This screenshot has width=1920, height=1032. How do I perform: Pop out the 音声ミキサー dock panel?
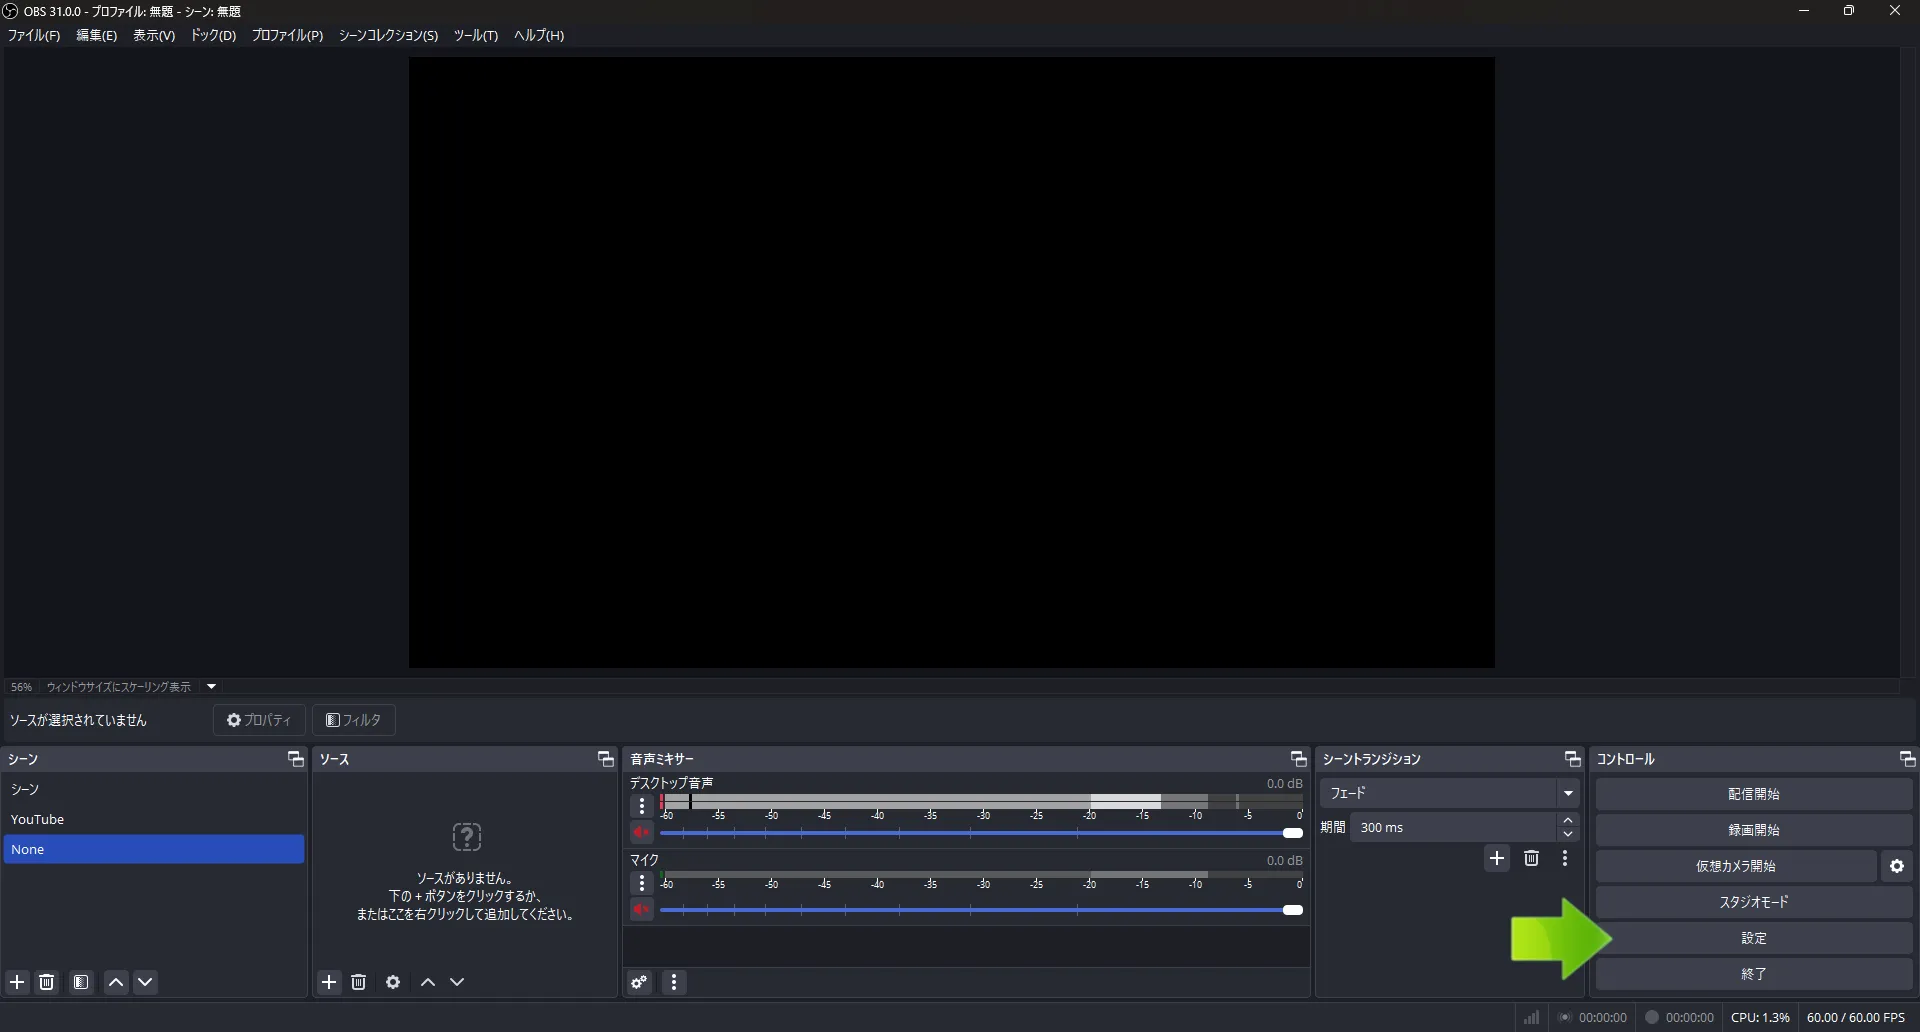click(x=1298, y=759)
